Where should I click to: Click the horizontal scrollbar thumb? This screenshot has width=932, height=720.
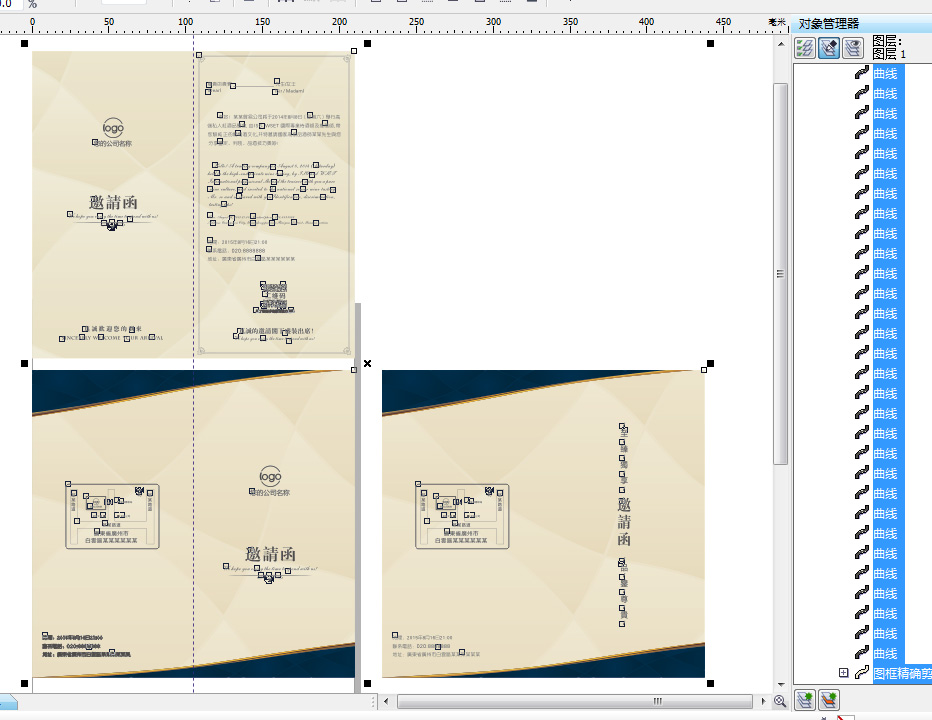[x=574, y=702]
